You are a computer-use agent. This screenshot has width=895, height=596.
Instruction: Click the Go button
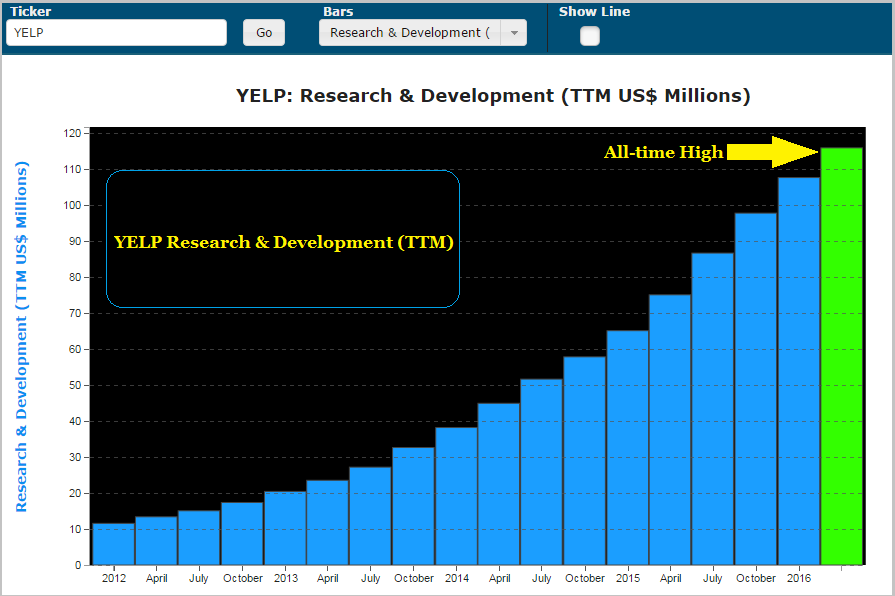(264, 33)
